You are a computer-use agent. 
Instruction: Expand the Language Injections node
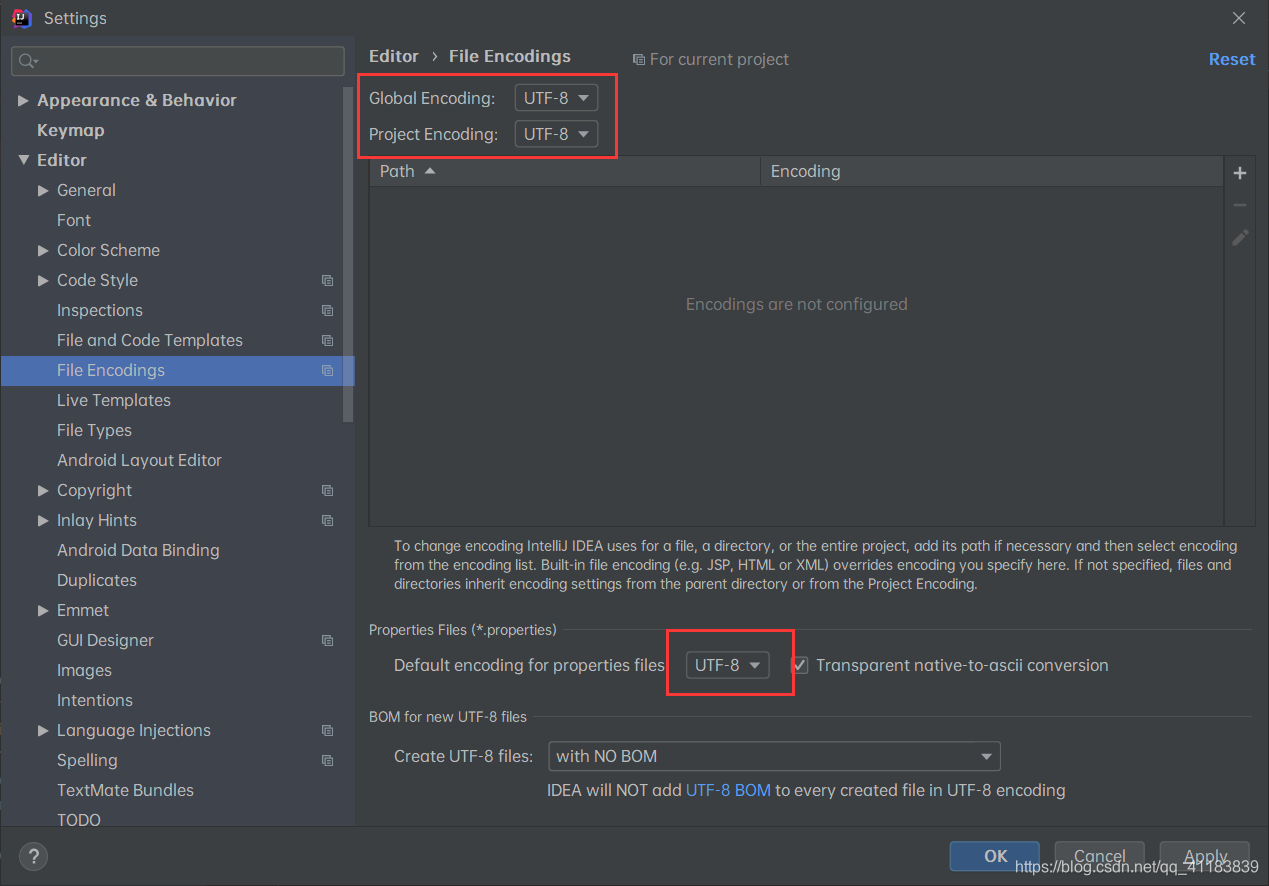(43, 731)
